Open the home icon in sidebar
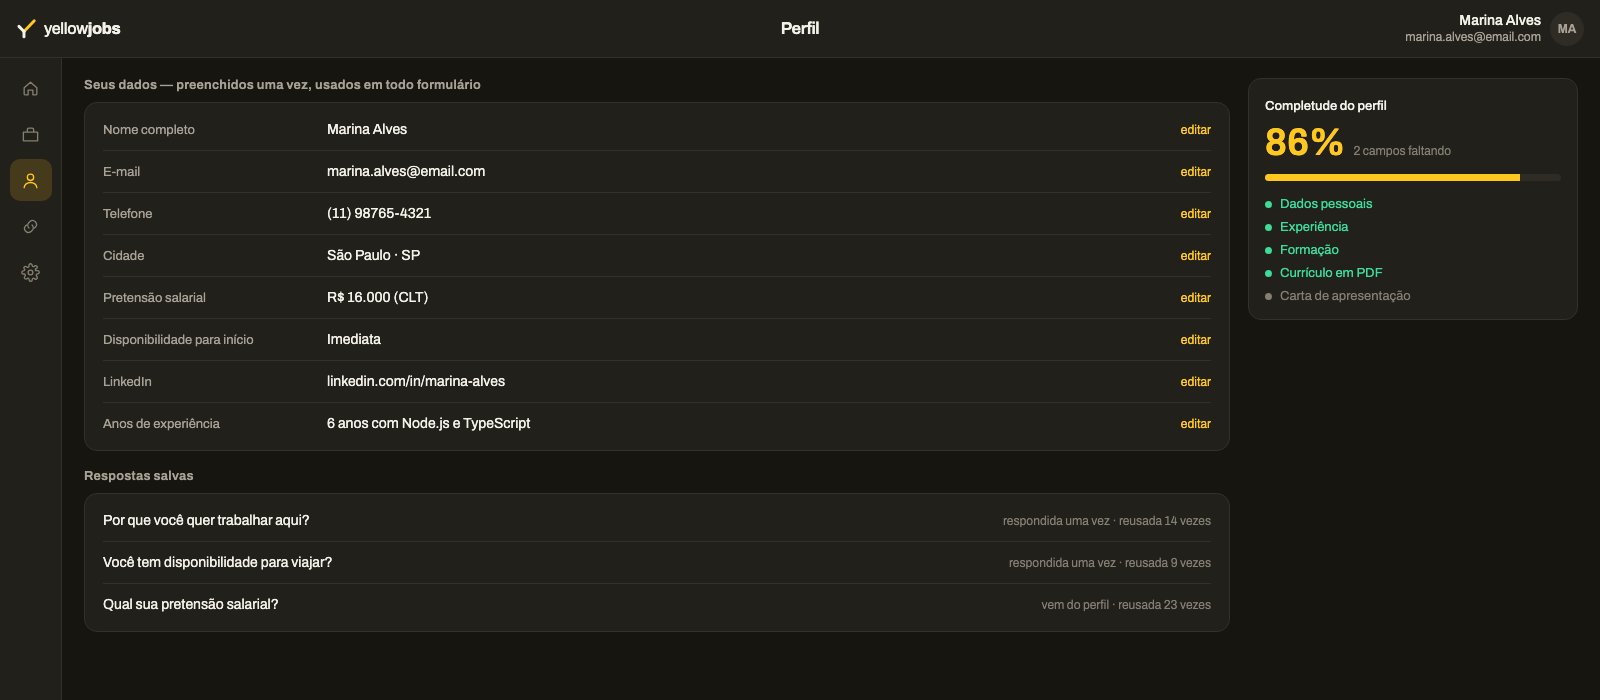Viewport: 1600px width, 700px height. click(31, 88)
